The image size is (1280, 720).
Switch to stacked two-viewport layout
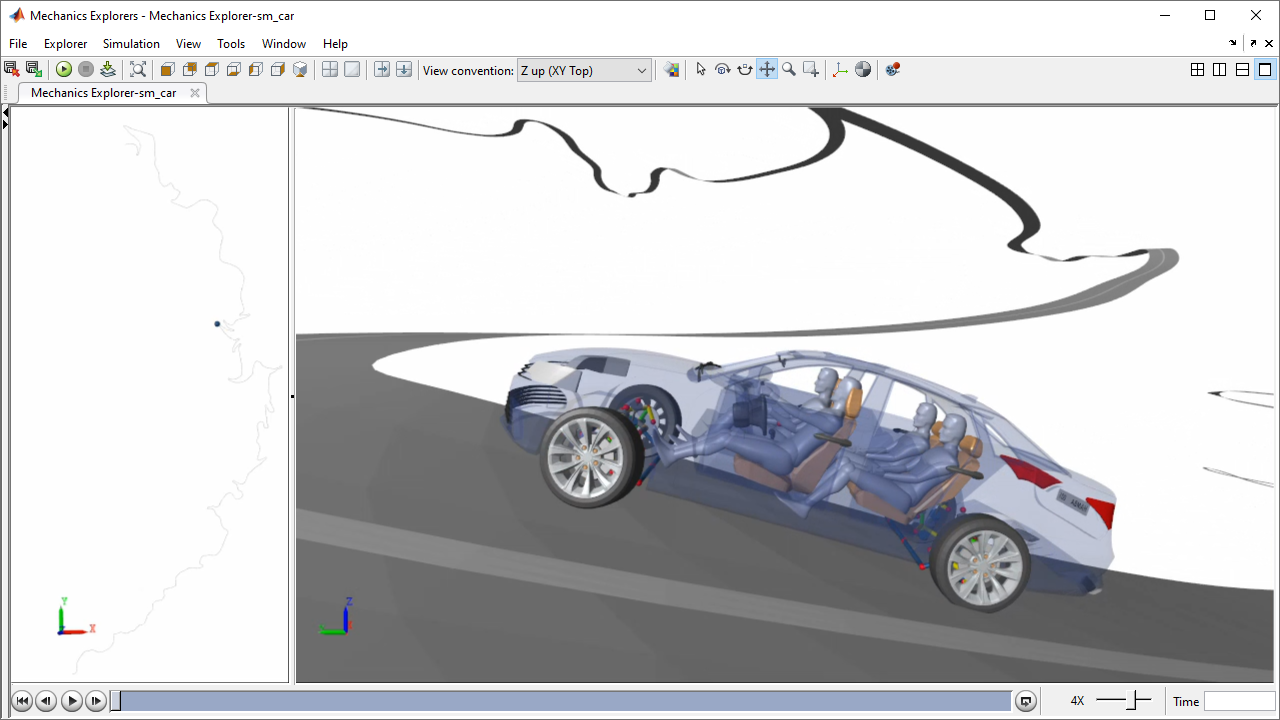coord(1242,70)
